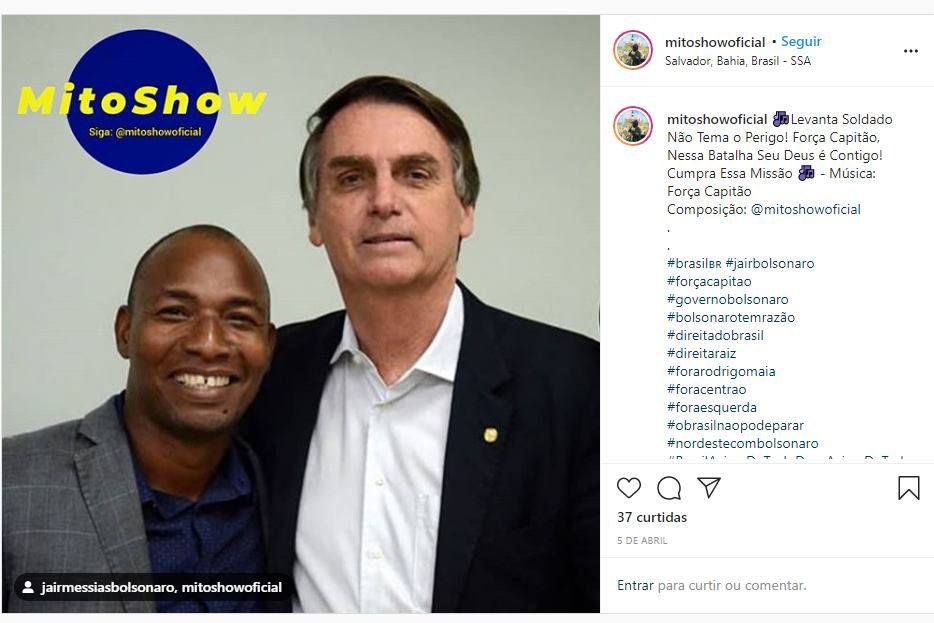Open mitoshowoficial username in the header

coord(715,42)
